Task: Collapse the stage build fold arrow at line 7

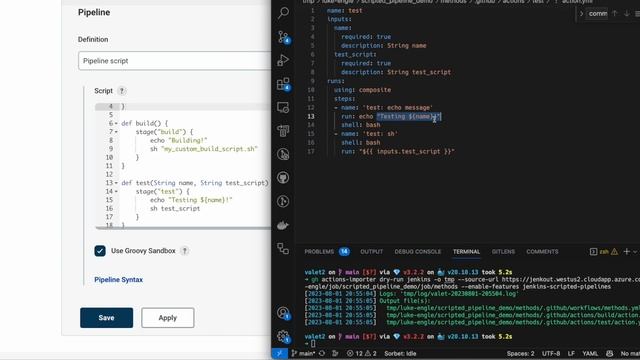Action: pyautogui.click(x=116, y=132)
